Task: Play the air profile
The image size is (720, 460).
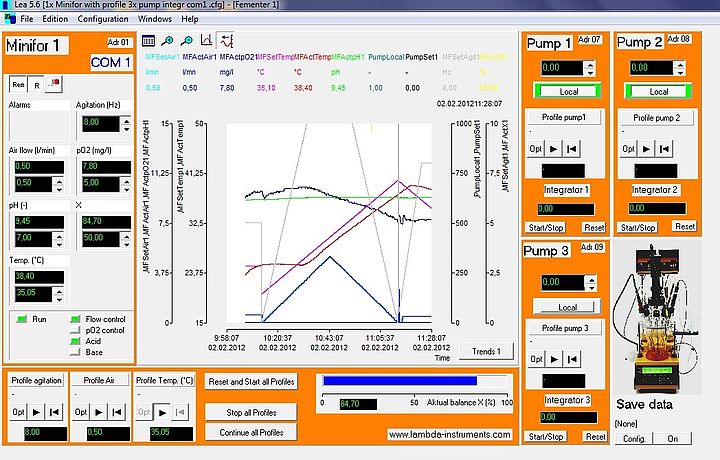Action: (x=99, y=412)
